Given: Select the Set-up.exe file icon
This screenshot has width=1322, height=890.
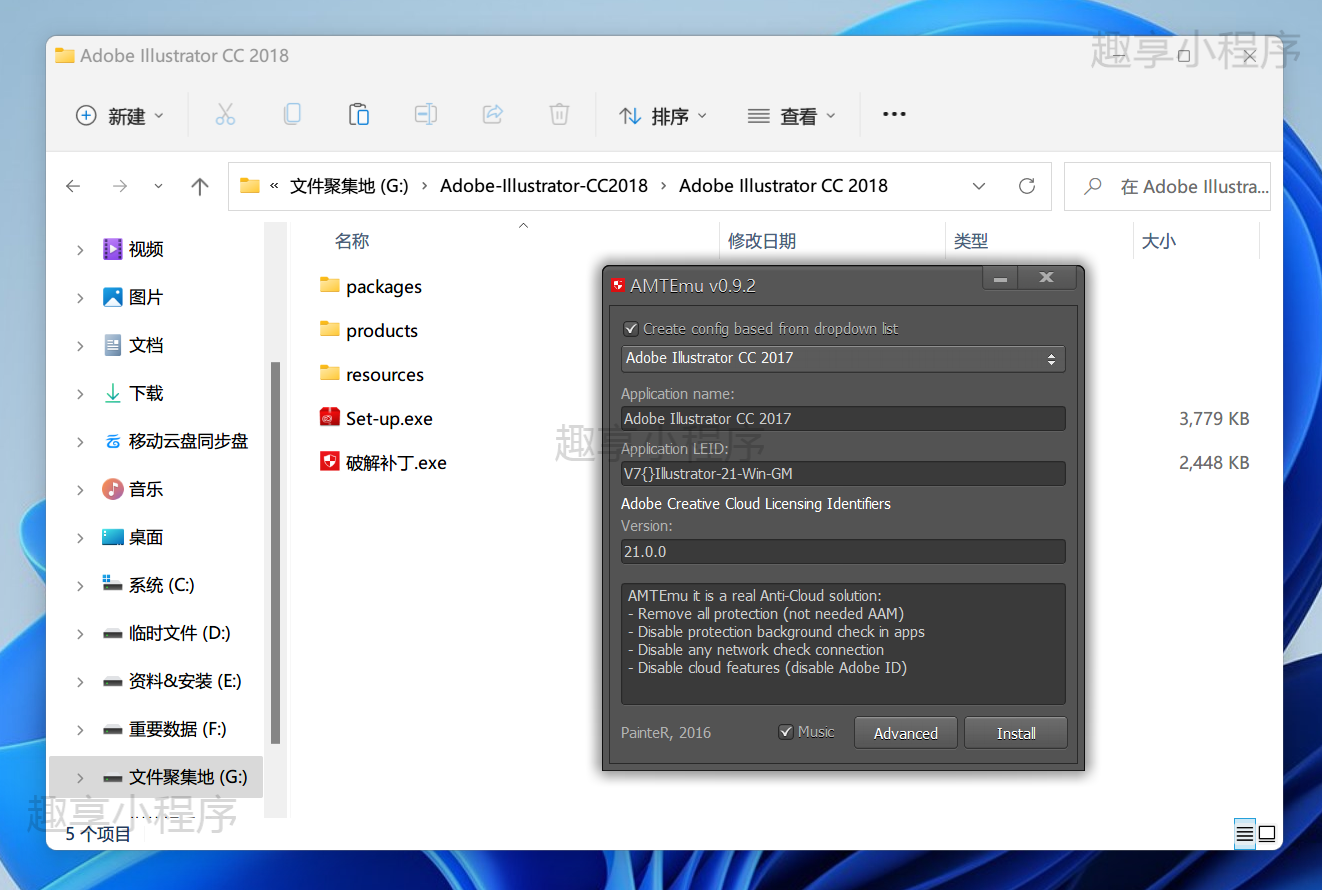Looking at the screenshot, I should point(330,418).
